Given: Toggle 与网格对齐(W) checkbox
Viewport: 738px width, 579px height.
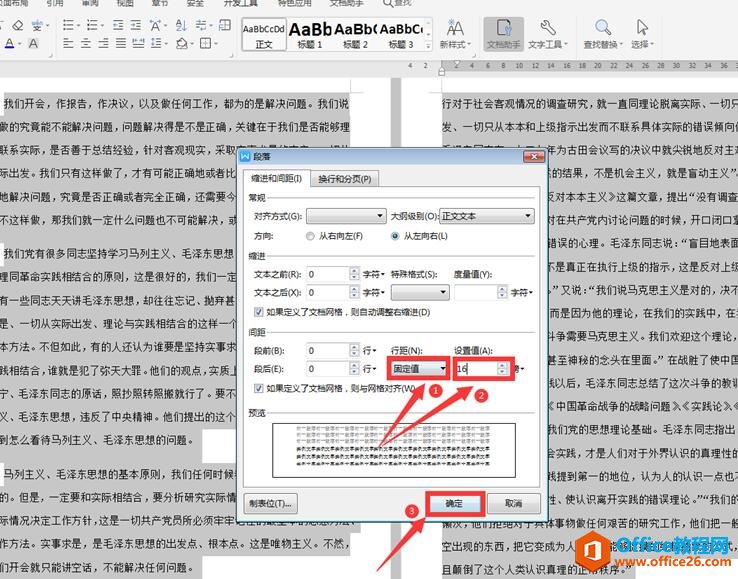Looking at the screenshot, I should coord(258,388).
